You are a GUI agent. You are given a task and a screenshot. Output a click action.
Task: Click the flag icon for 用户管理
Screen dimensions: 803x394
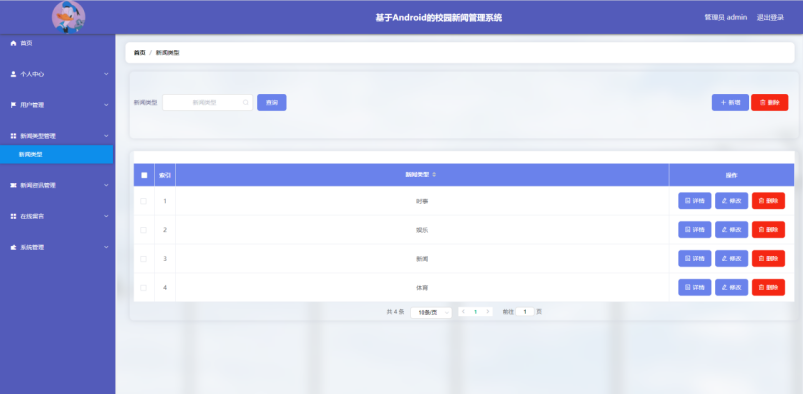(13, 105)
